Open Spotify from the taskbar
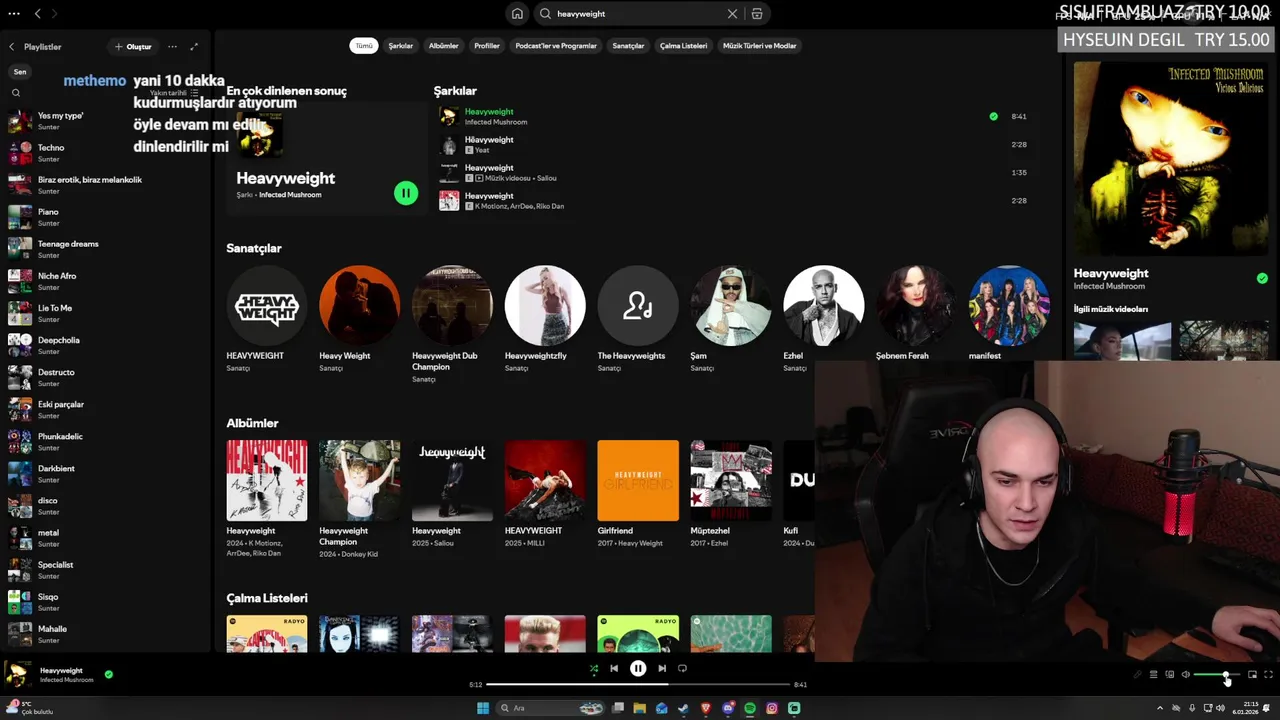1280x720 pixels. click(750, 708)
